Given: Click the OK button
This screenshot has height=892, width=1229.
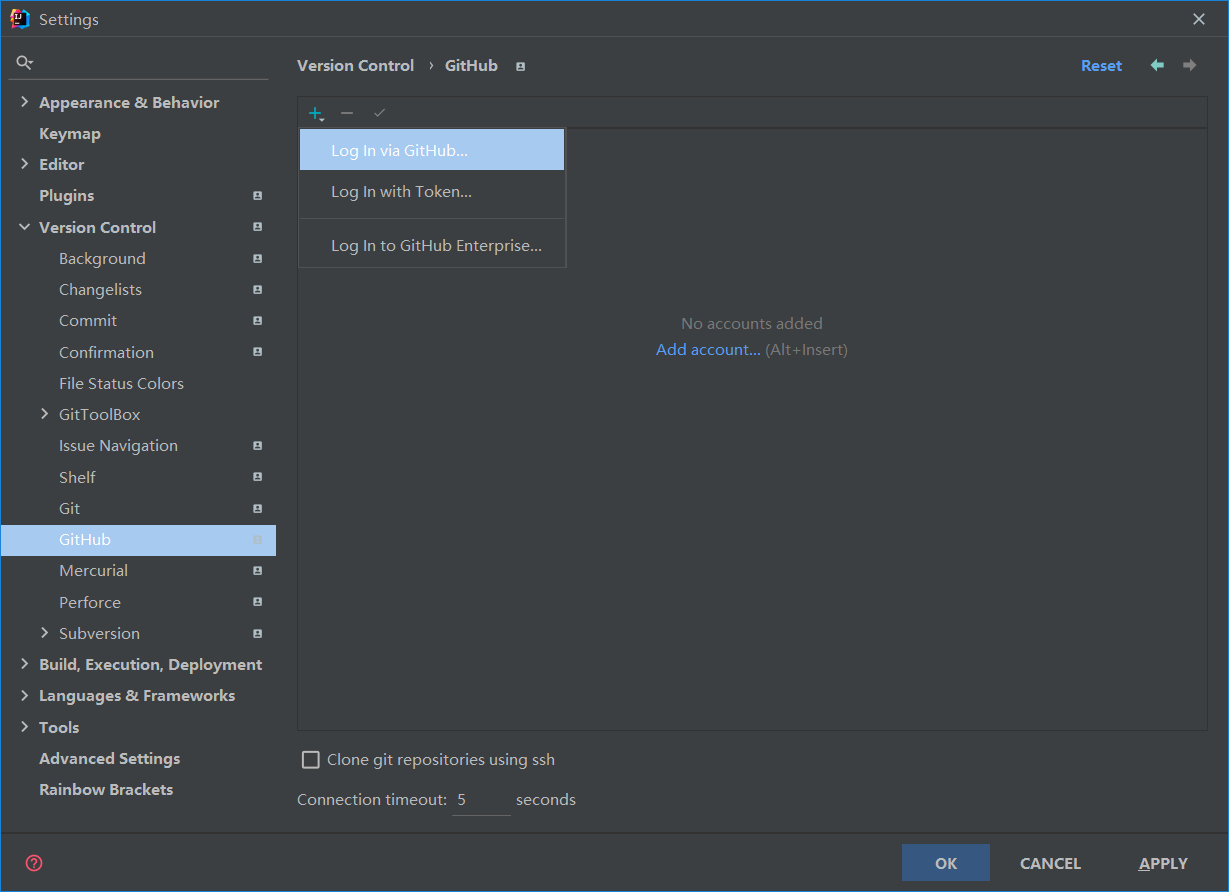Looking at the screenshot, I should (x=946, y=863).
